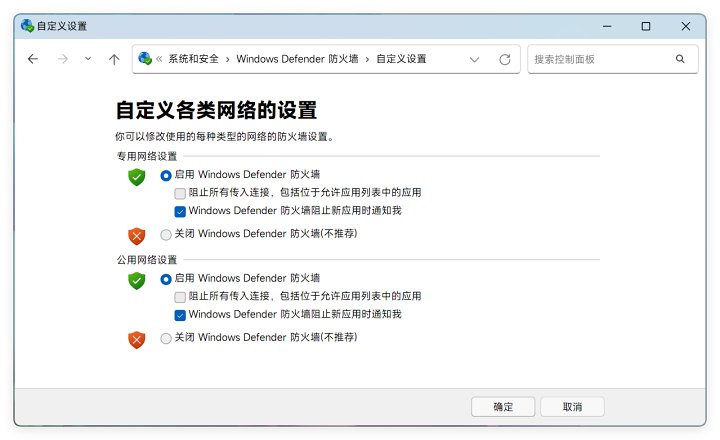Uncheck the public network 防火墙阻止新应用时通知我 box
720x440 pixels.
coord(180,315)
